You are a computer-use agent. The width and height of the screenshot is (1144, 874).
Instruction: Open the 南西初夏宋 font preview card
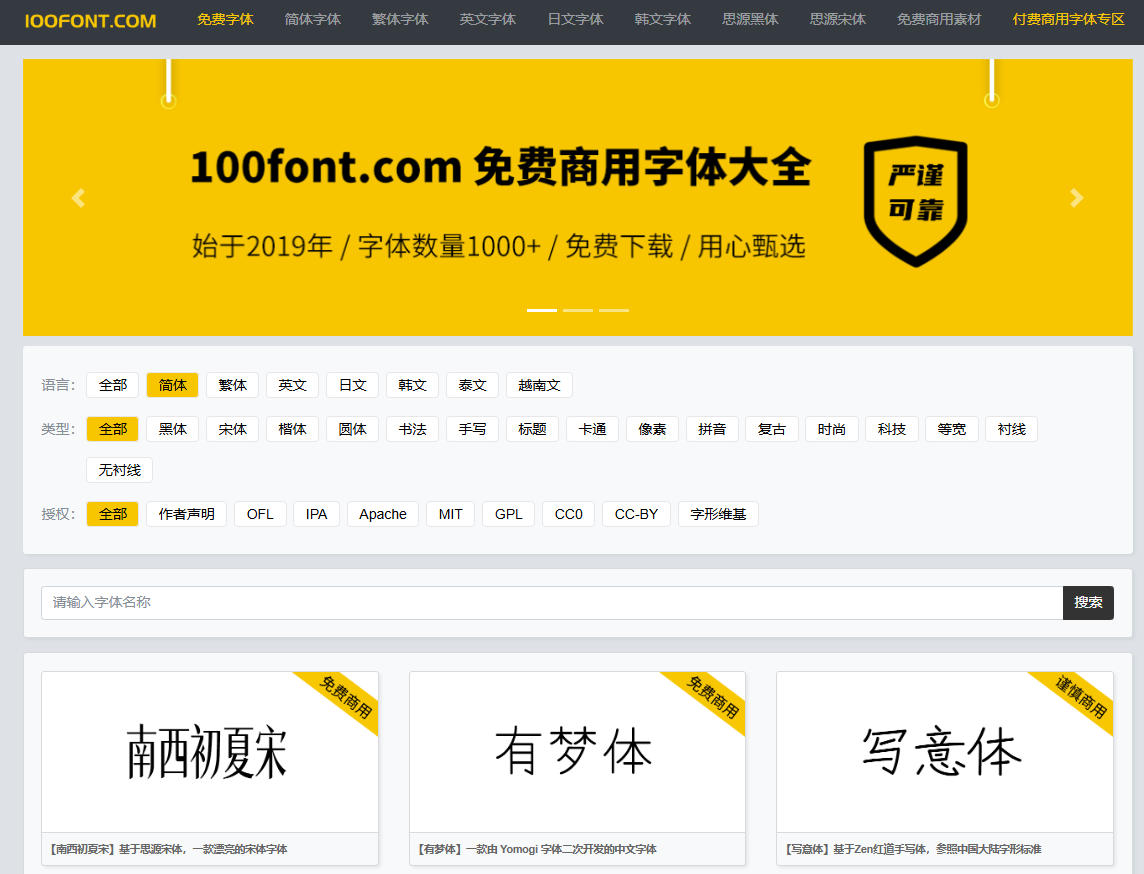[210, 752]
